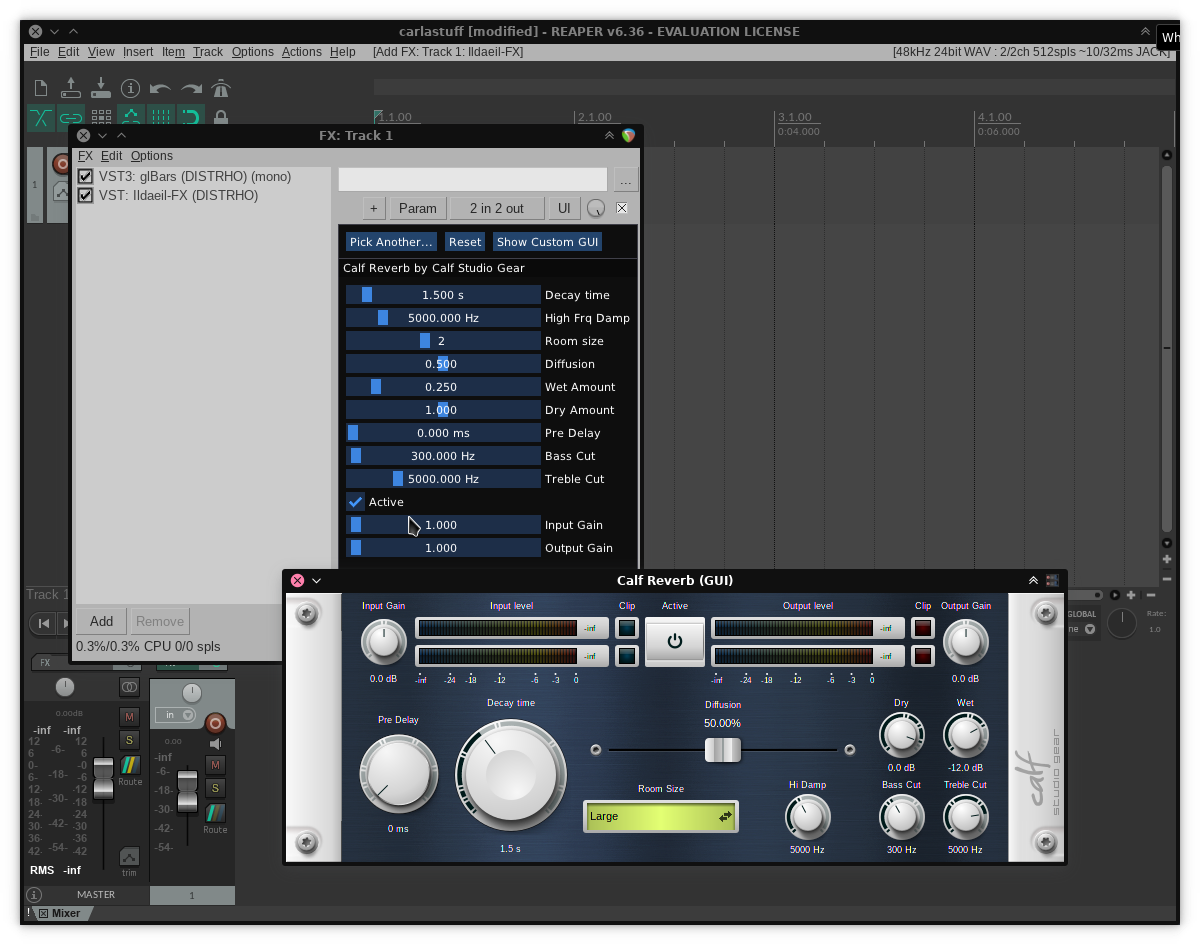Viewport: 1200px width, 945px height.
Task: Click the FX preset name field
Action: [473, 180]
